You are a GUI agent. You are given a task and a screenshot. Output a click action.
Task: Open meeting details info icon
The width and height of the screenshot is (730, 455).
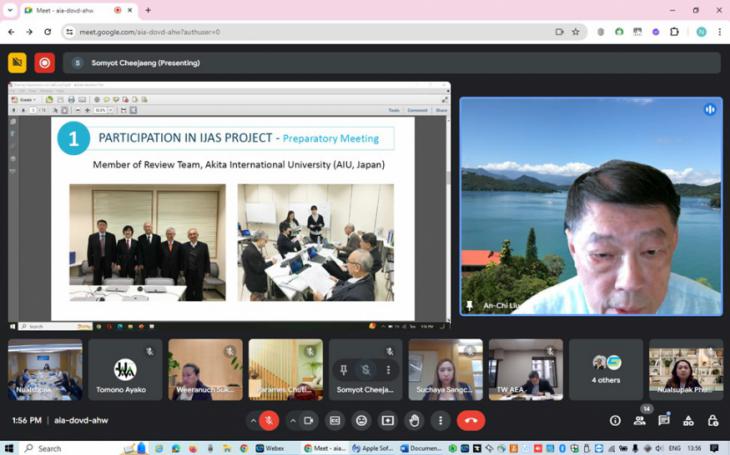tap(615, 421)
